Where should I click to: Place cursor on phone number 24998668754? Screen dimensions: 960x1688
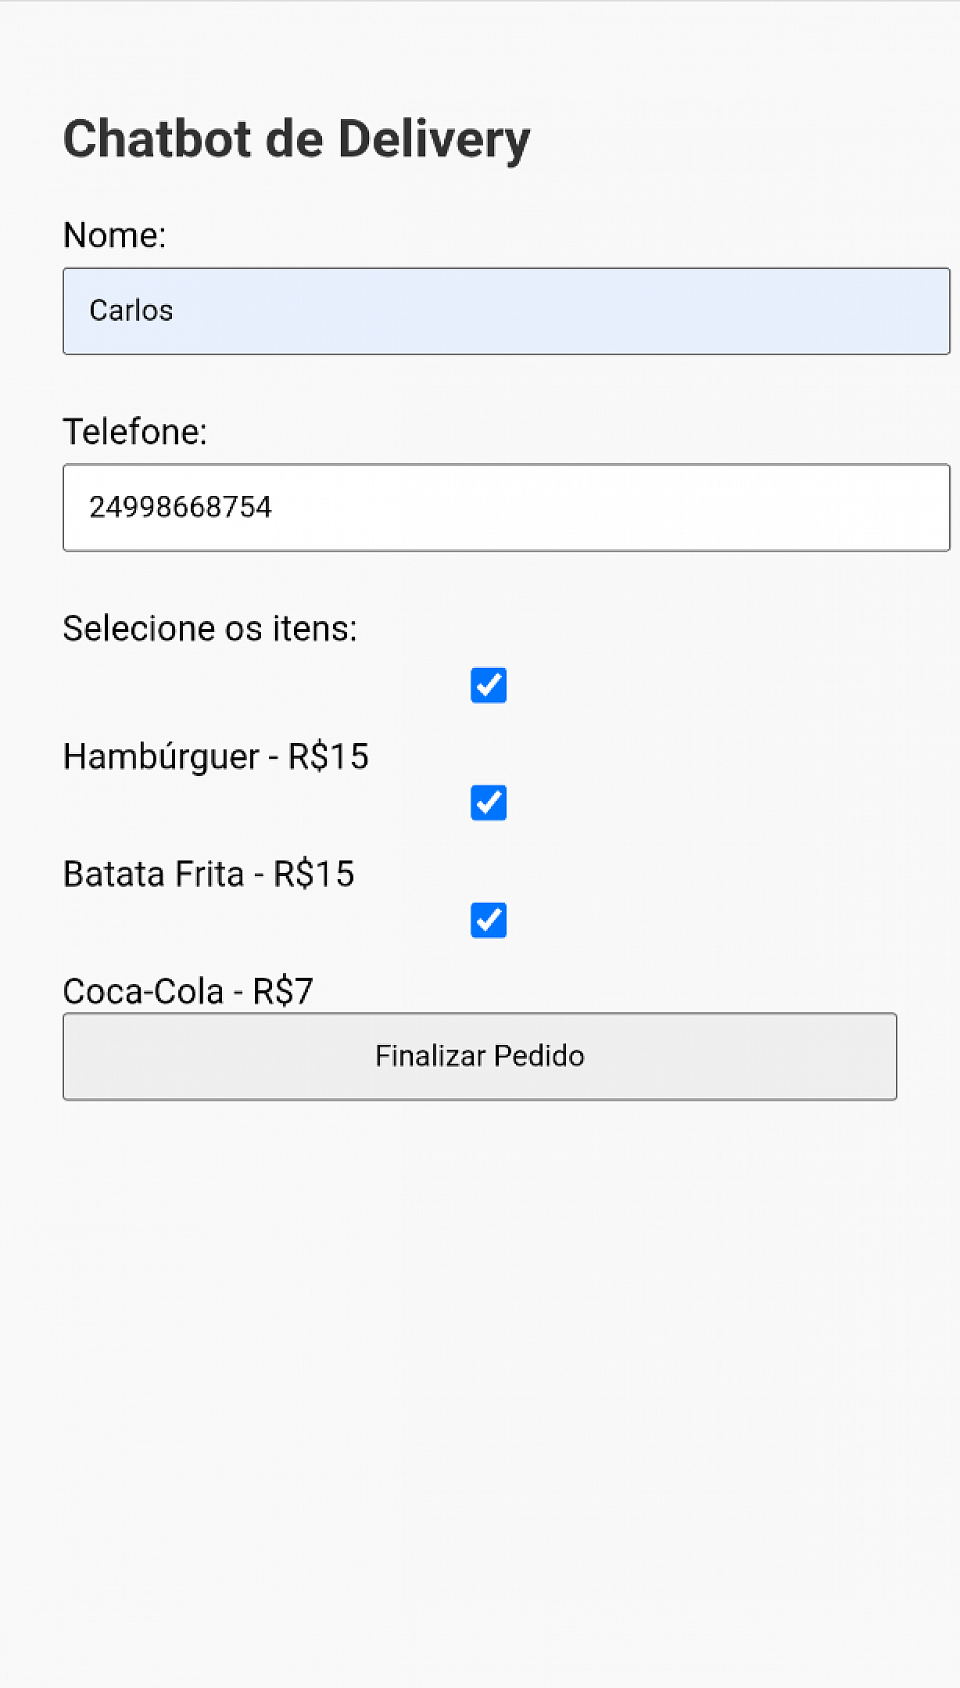[180, 507]
